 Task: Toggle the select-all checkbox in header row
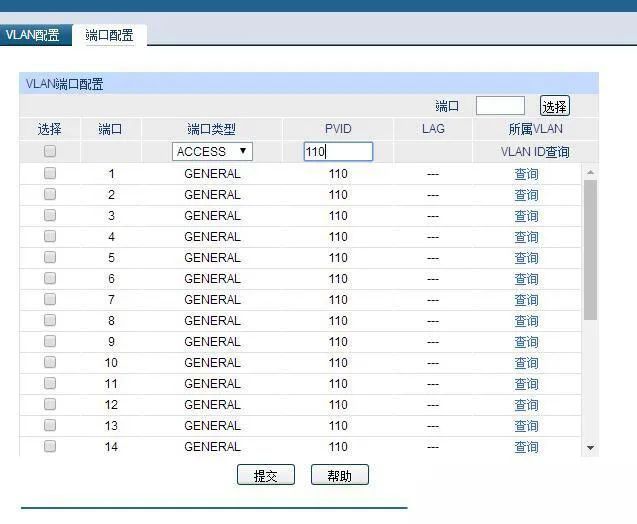click(49, 152)
